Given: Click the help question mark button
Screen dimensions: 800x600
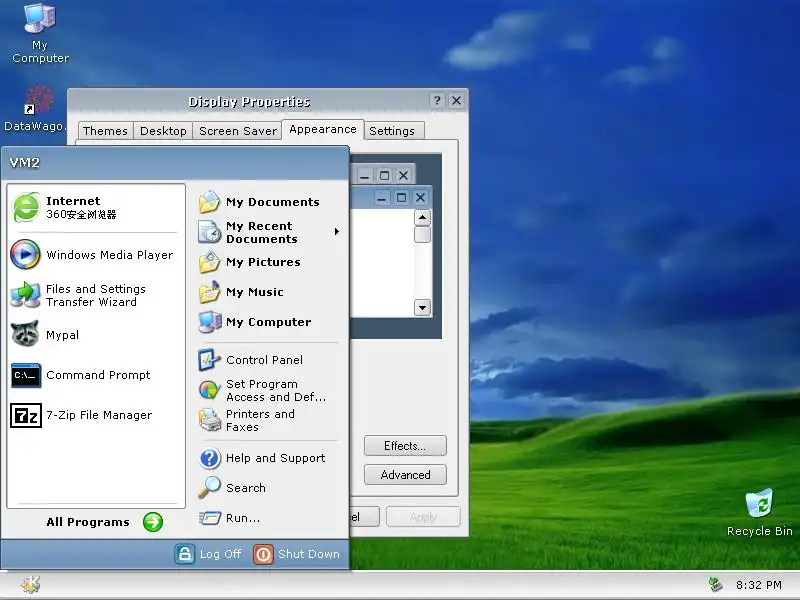Looking at the screenshot, I should pos(437,101).
